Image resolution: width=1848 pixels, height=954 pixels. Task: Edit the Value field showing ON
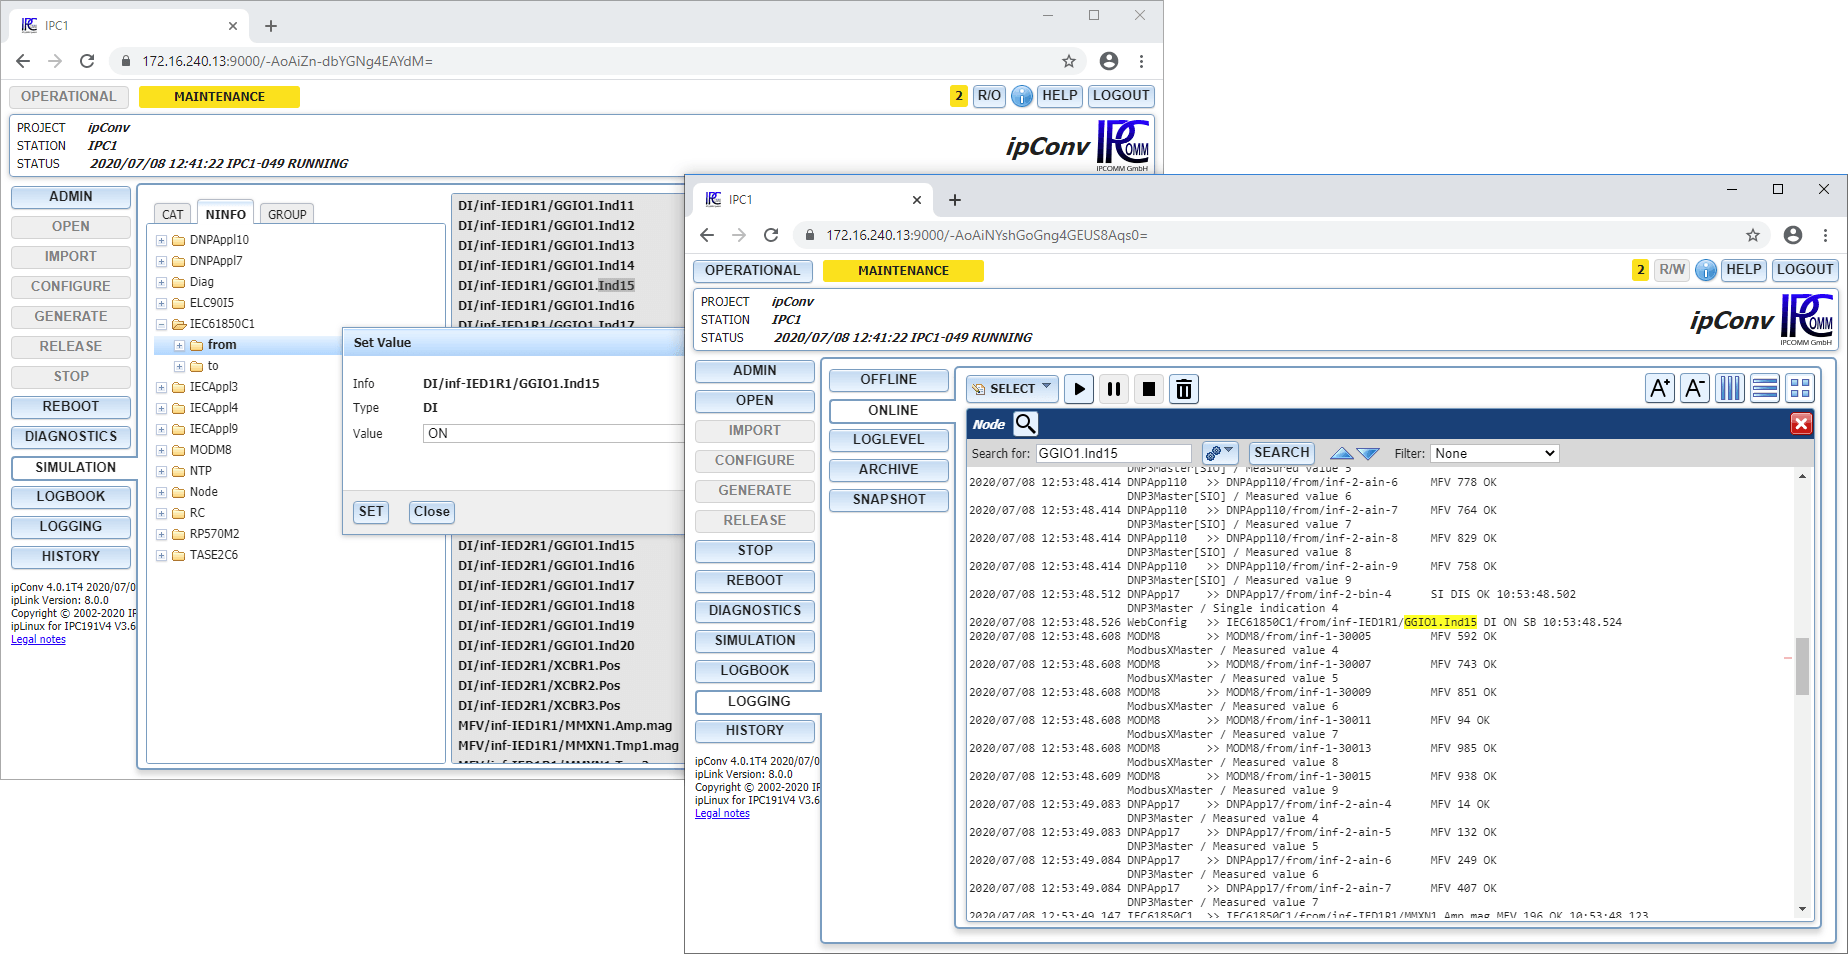click(x=553, y=434)
